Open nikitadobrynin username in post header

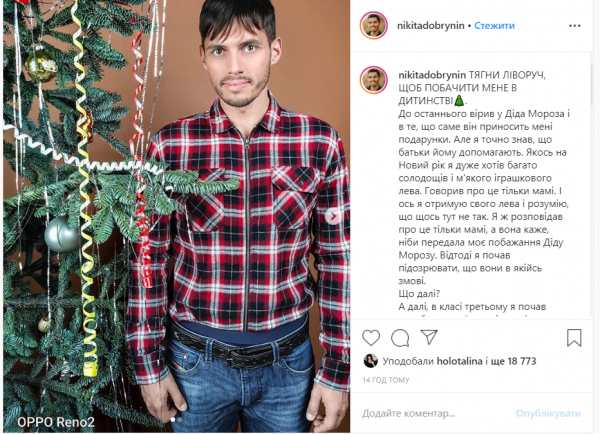pos(430,26)
